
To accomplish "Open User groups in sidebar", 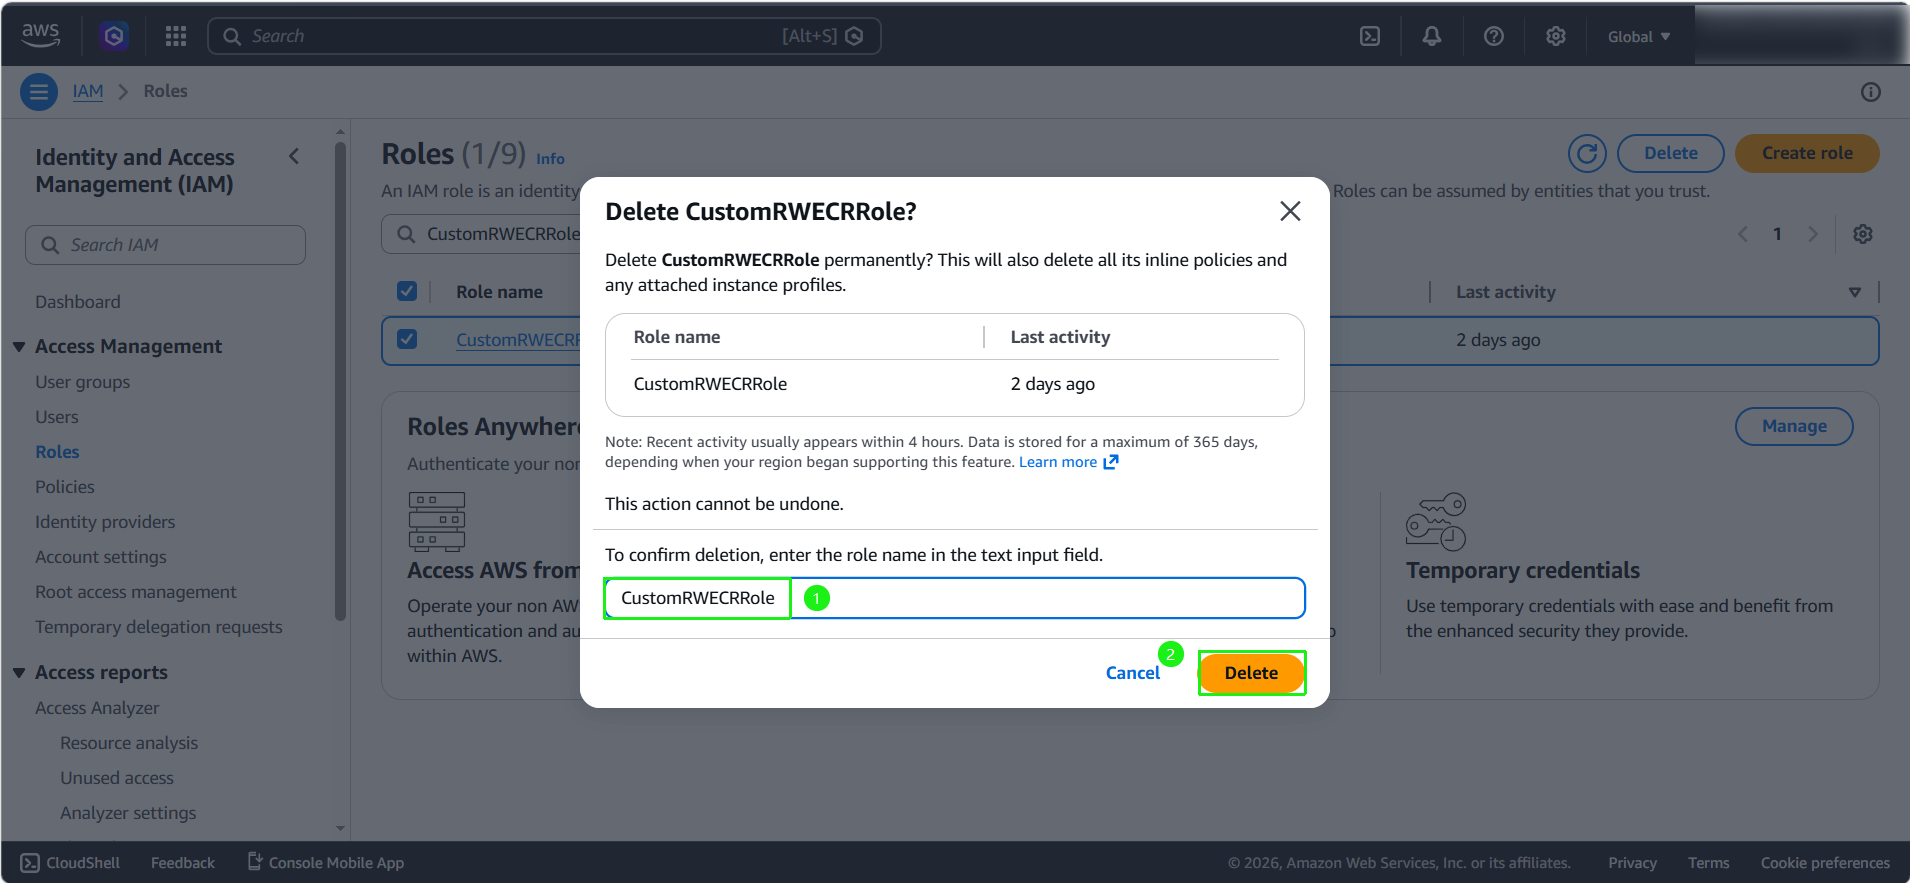I will (x=83, y=382).
